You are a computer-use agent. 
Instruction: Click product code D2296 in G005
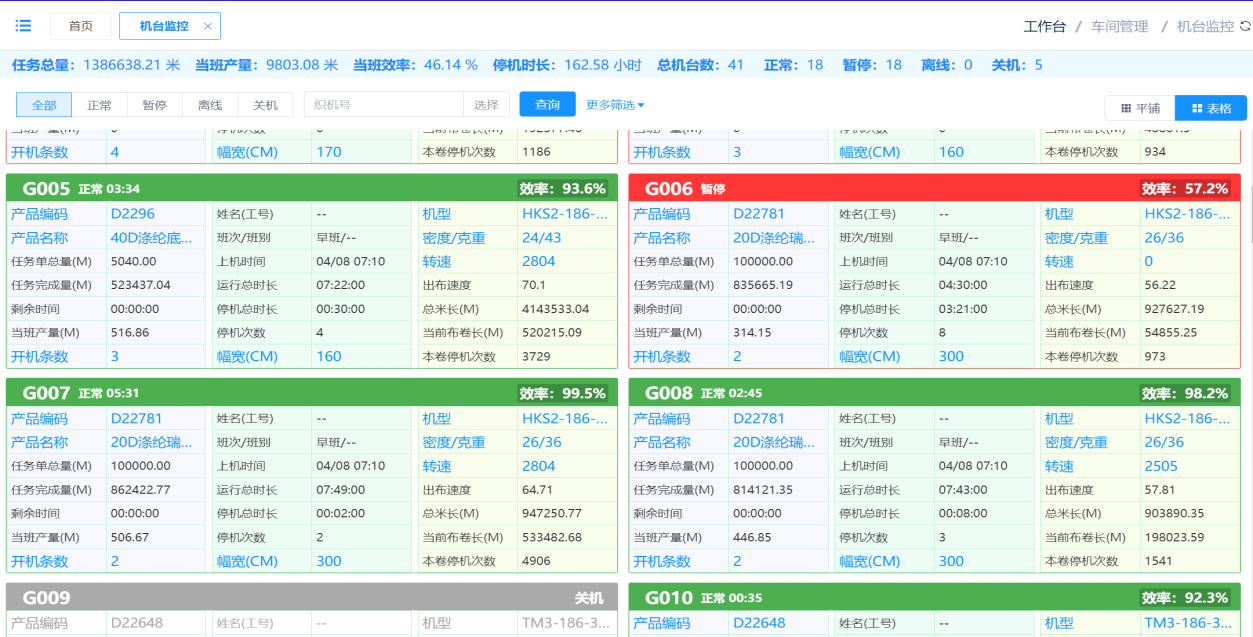pyautogui.click(x=132, y=214)
